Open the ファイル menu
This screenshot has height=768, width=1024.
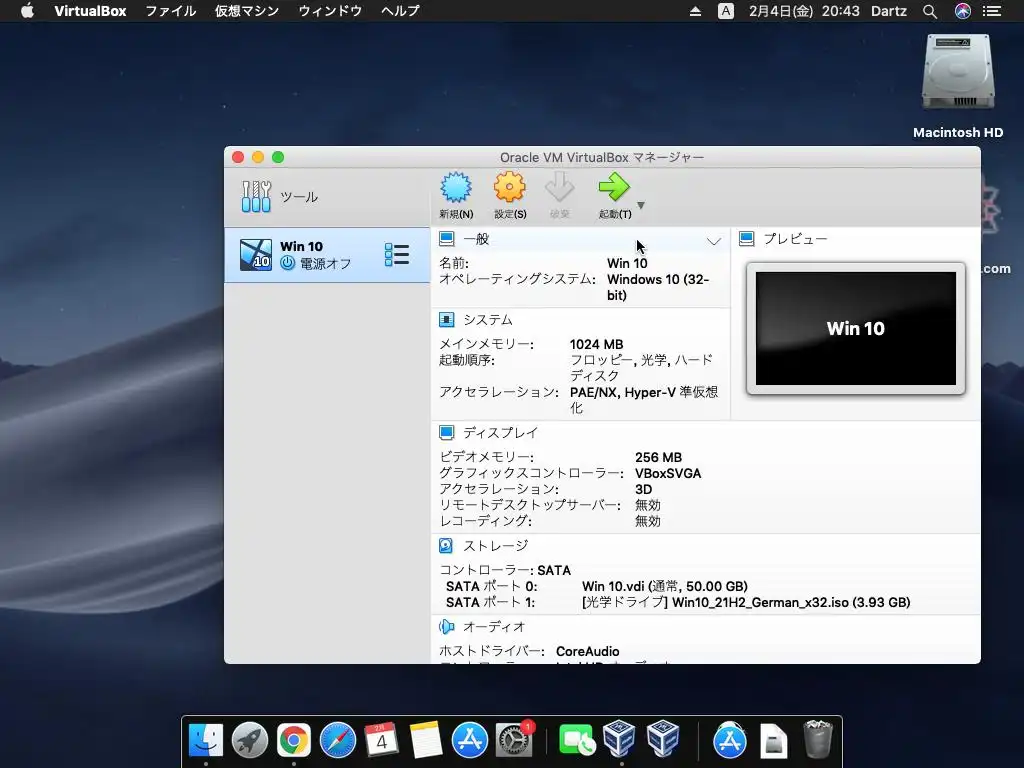tap(170, 11)
